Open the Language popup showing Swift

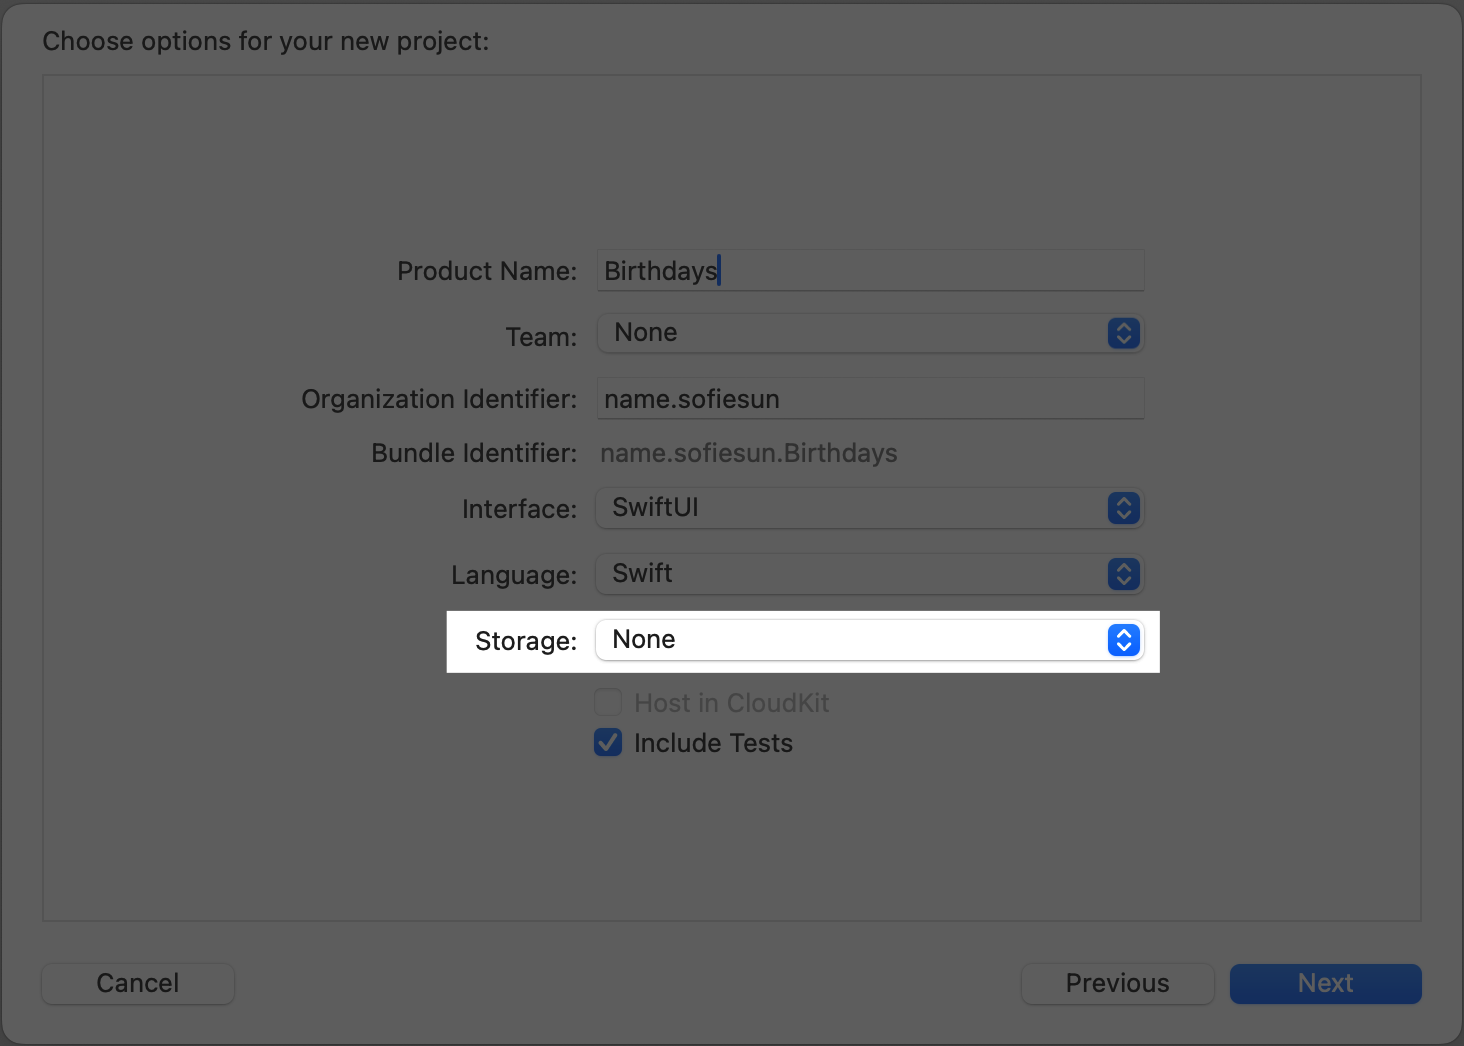[850, 574]
